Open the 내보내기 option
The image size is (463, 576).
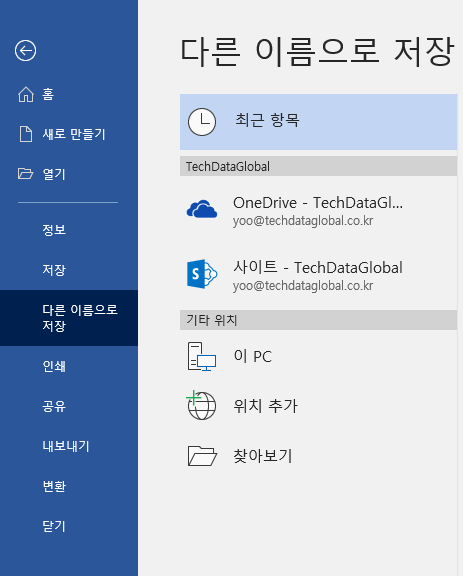point(69,446)
